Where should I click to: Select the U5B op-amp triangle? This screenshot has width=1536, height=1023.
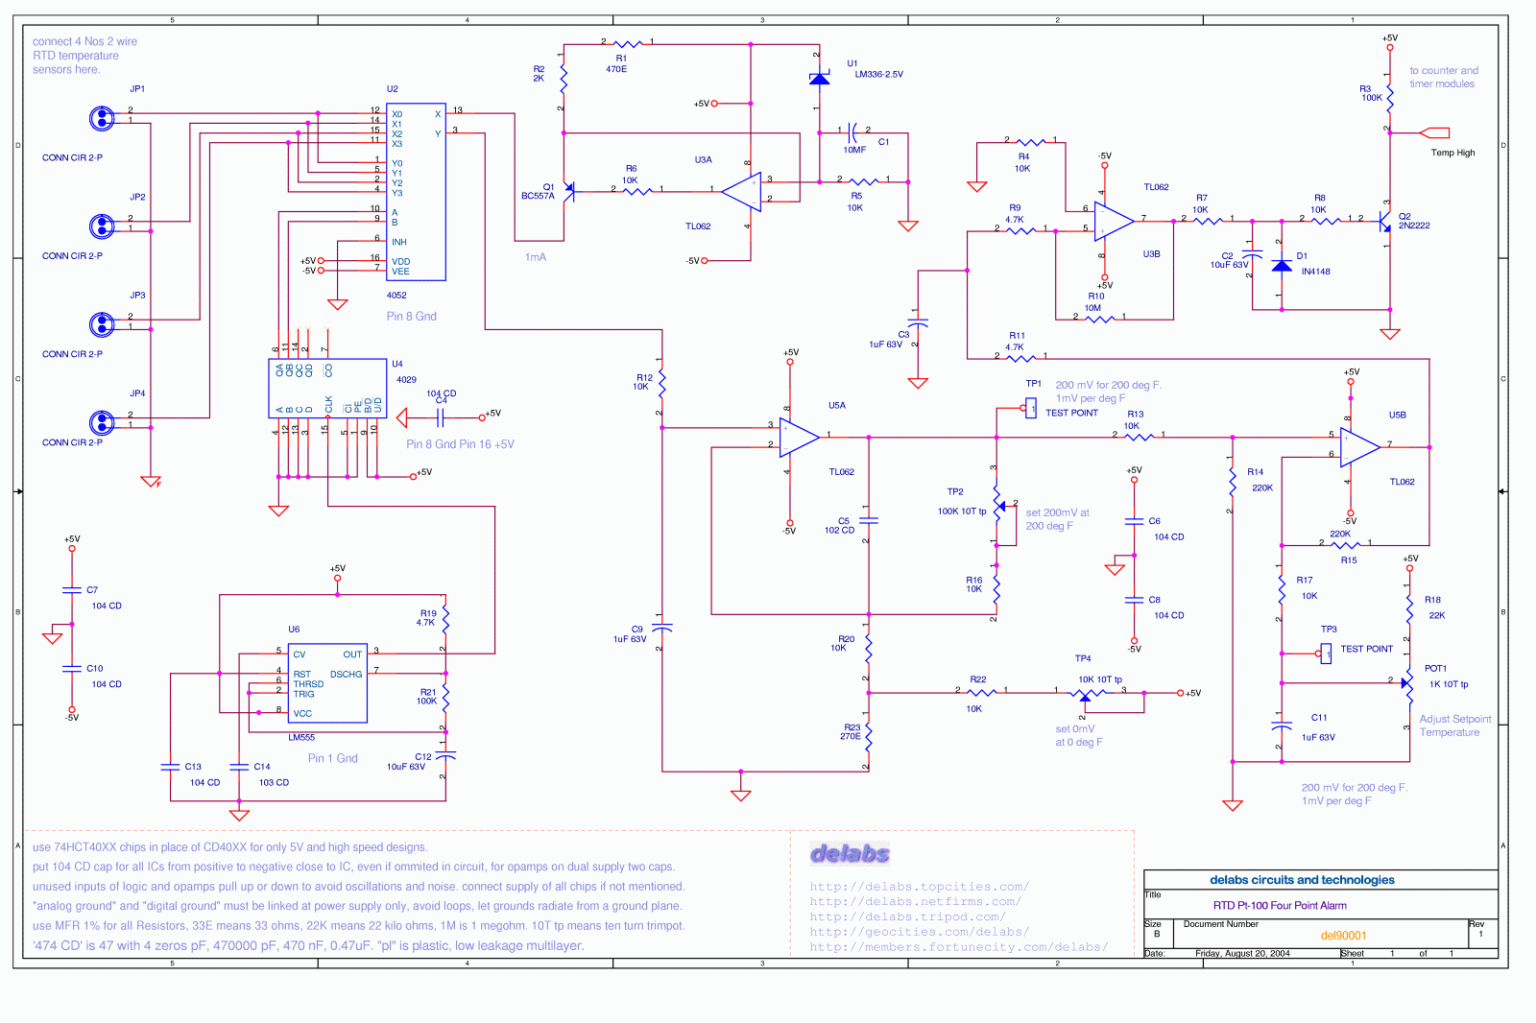point(1360,447)
